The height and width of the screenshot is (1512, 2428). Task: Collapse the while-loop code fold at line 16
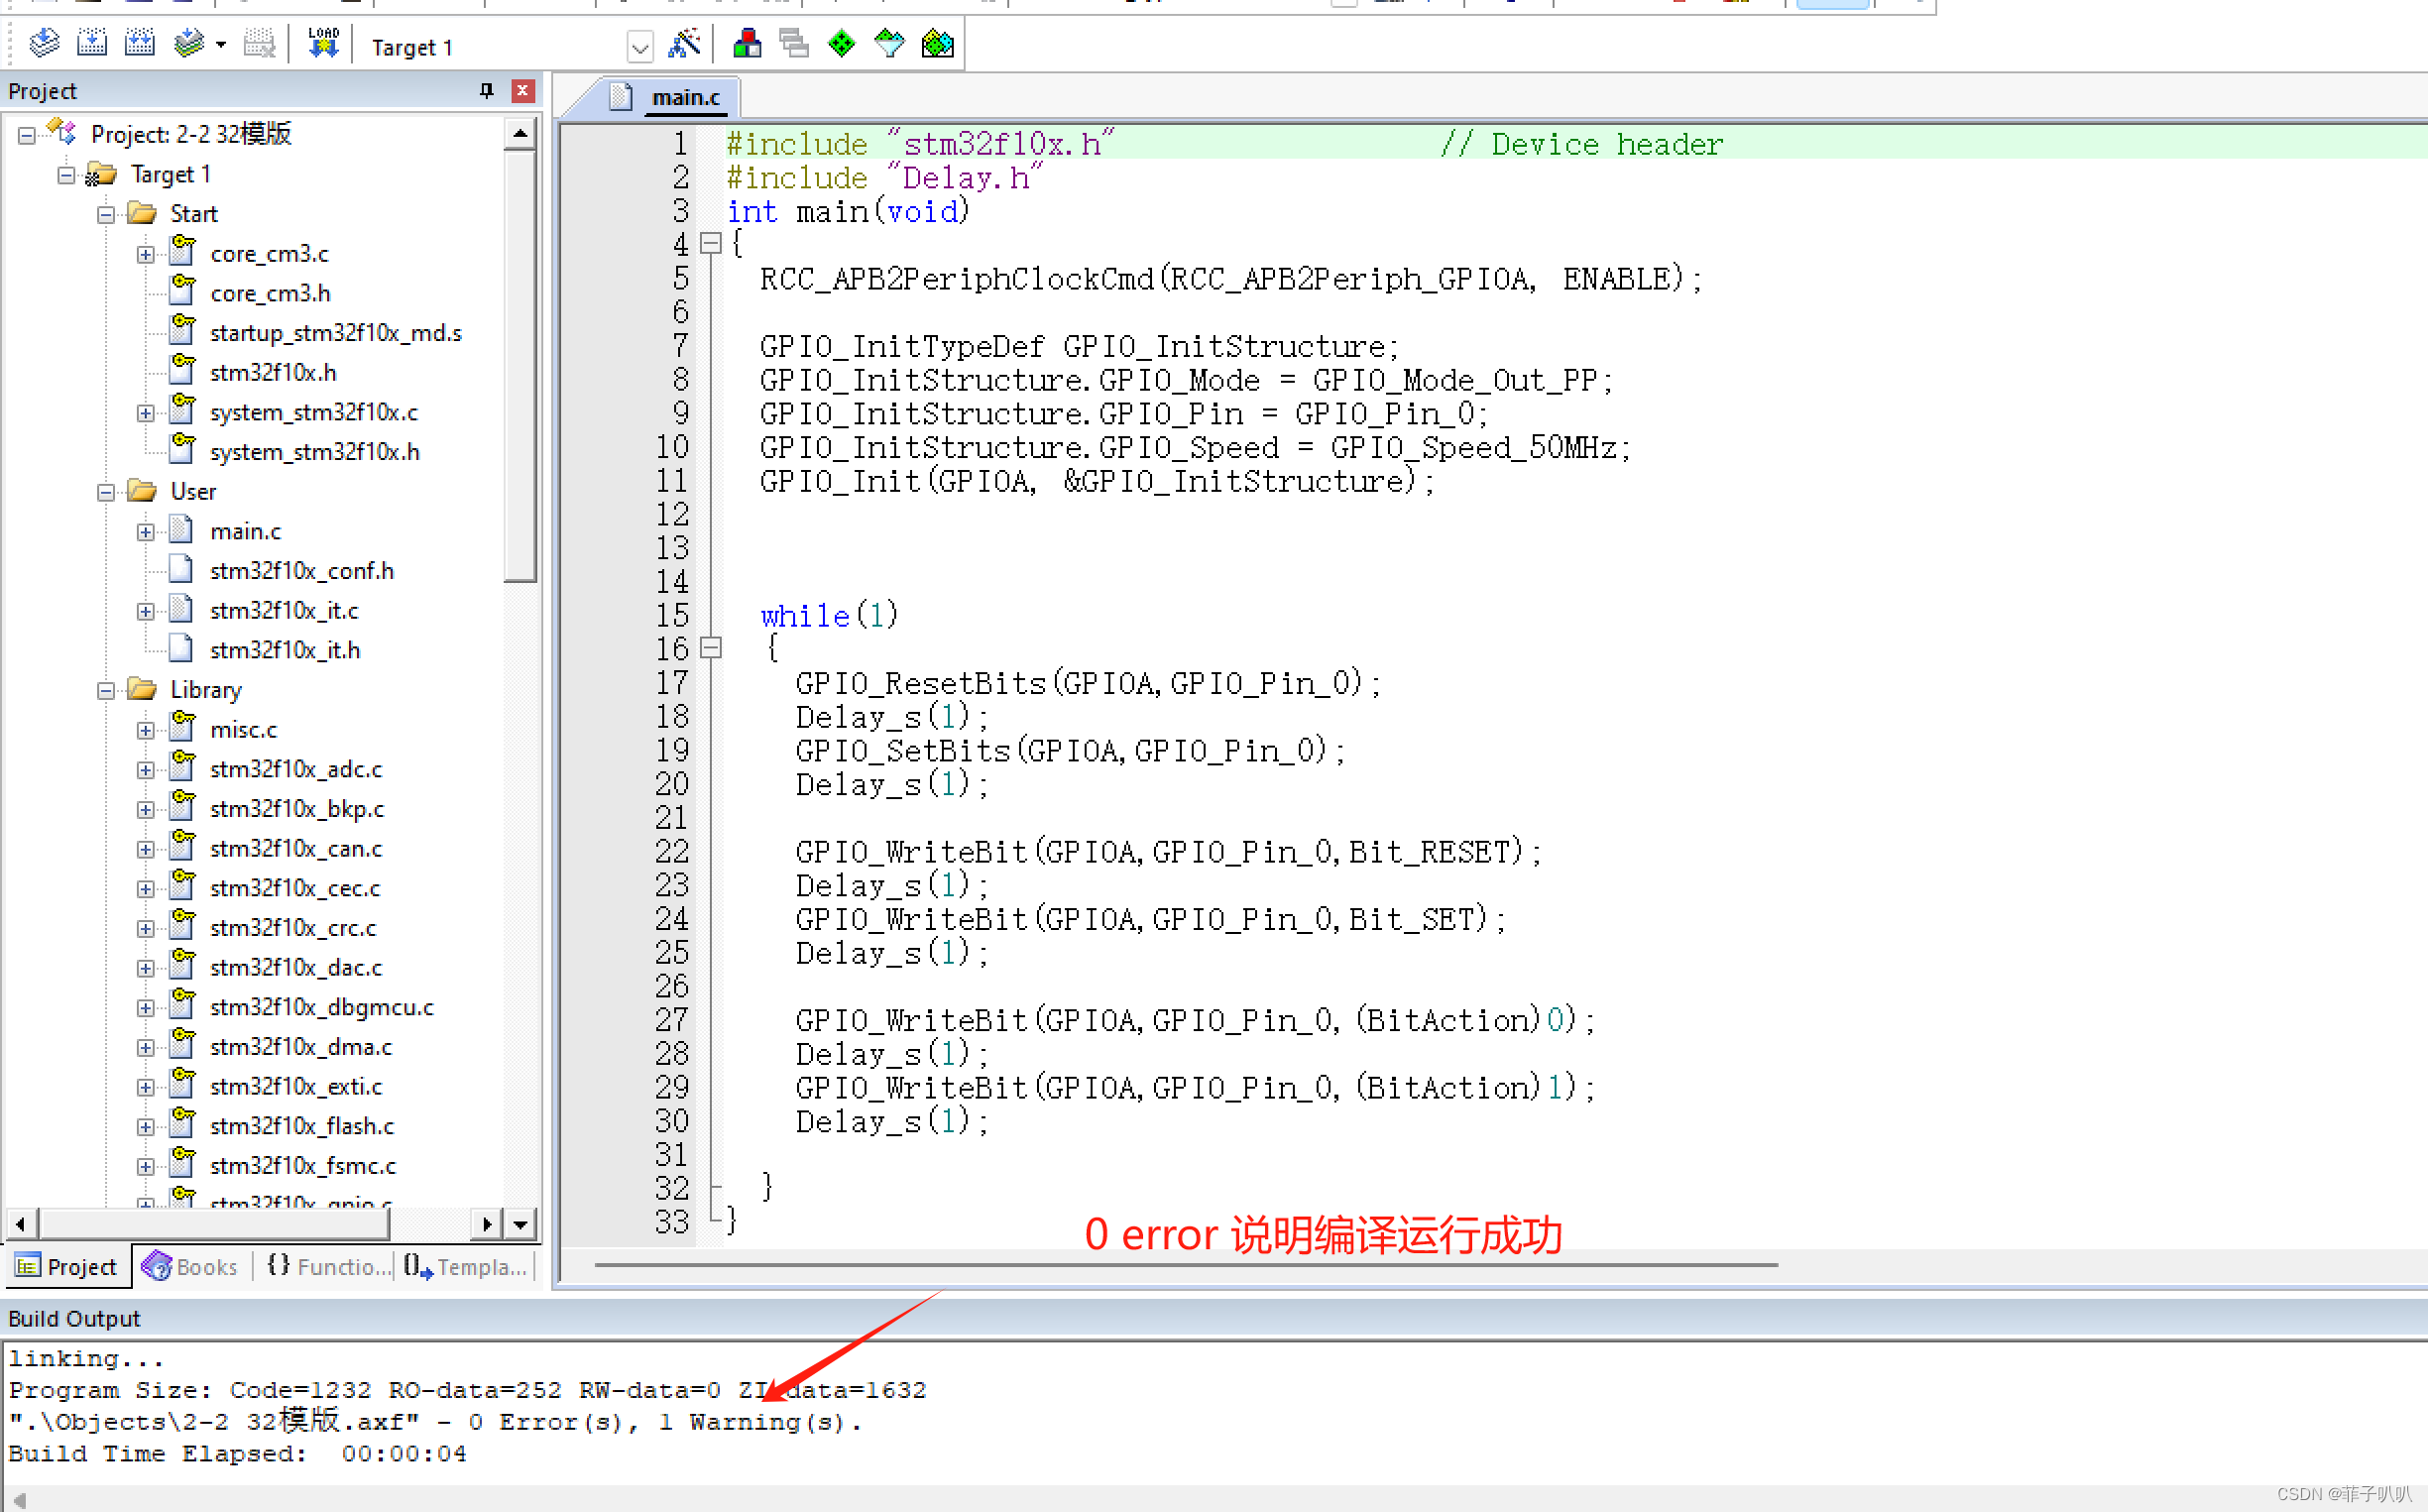coord(711,649)
